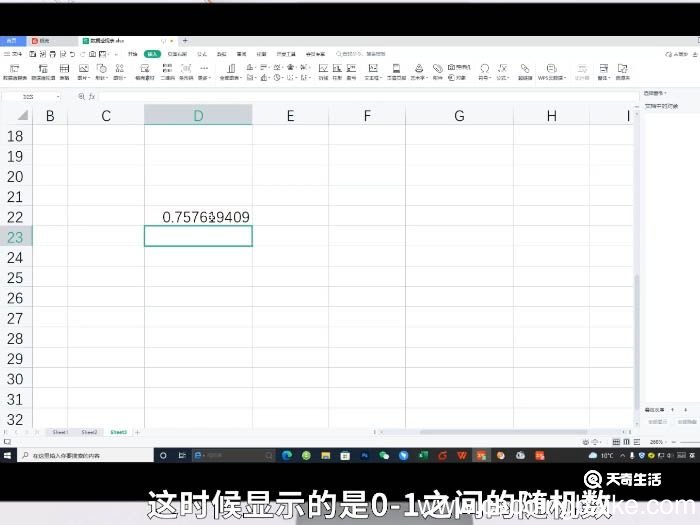The height and width of the screenshot is (525, 700).
Task: Open the pie chart type dropdown
Action: pos(278,77)
